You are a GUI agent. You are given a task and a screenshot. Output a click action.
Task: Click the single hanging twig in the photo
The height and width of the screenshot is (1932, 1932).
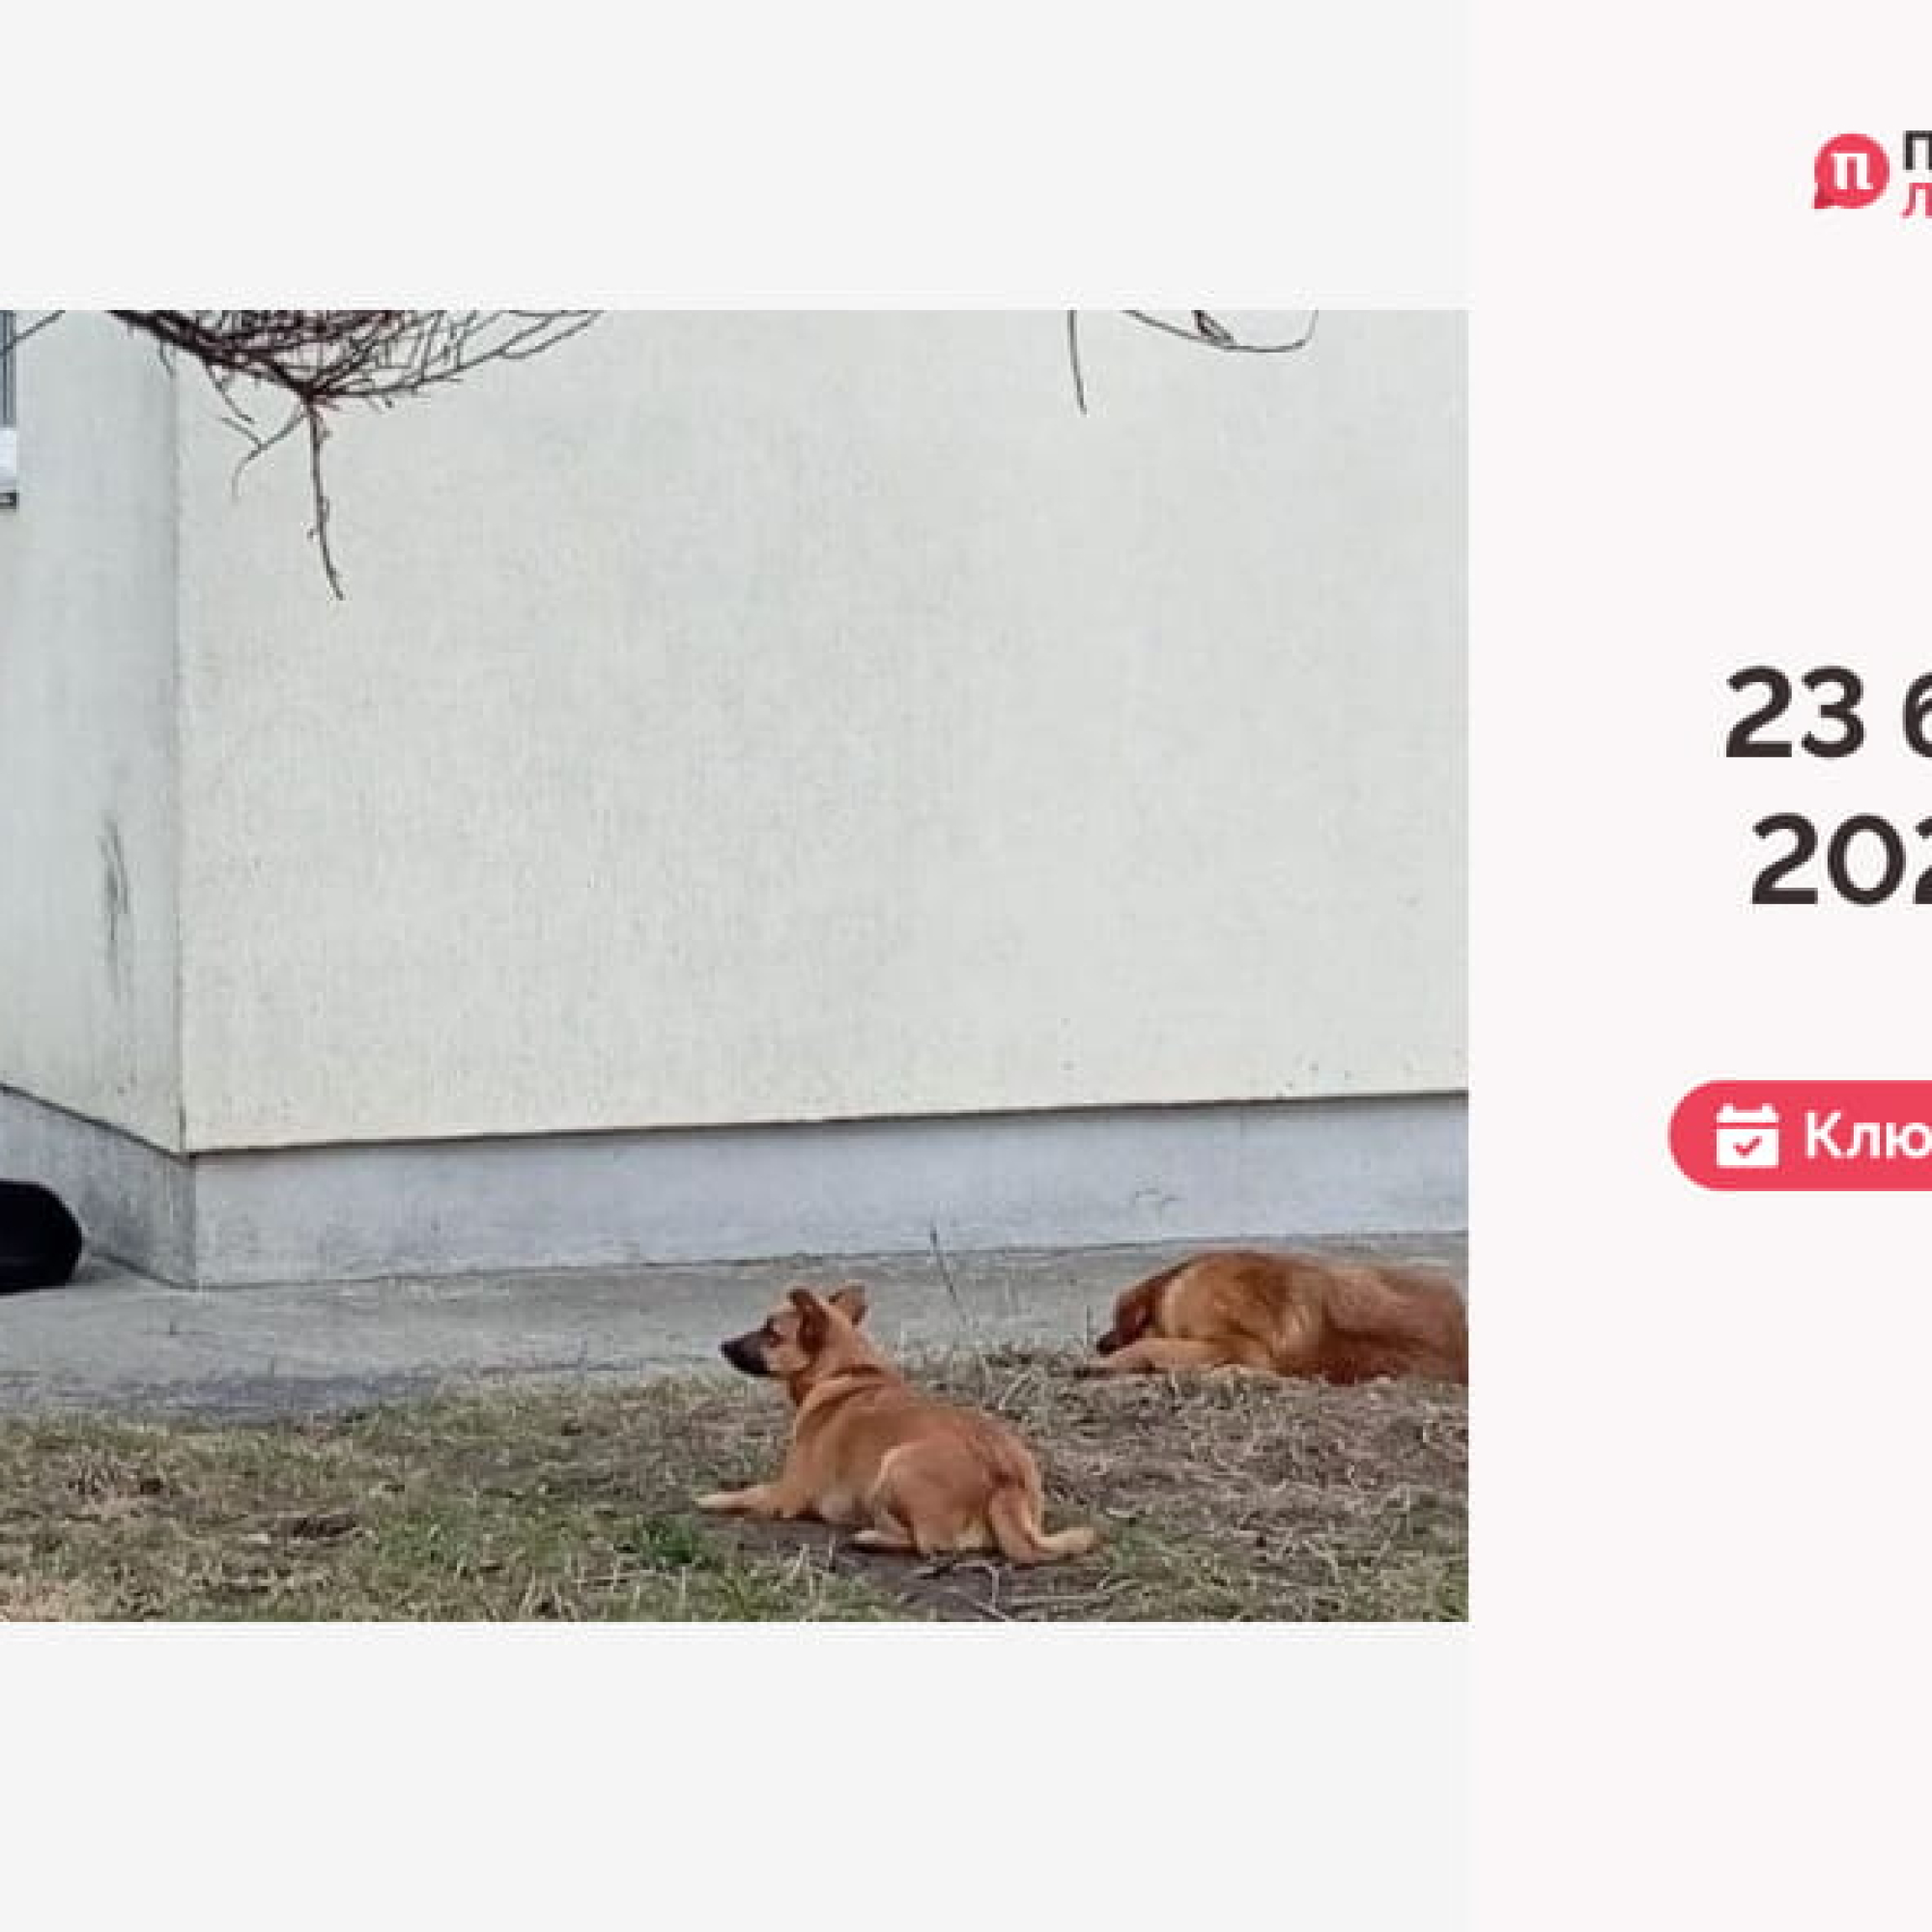(x=1076, y=361)
